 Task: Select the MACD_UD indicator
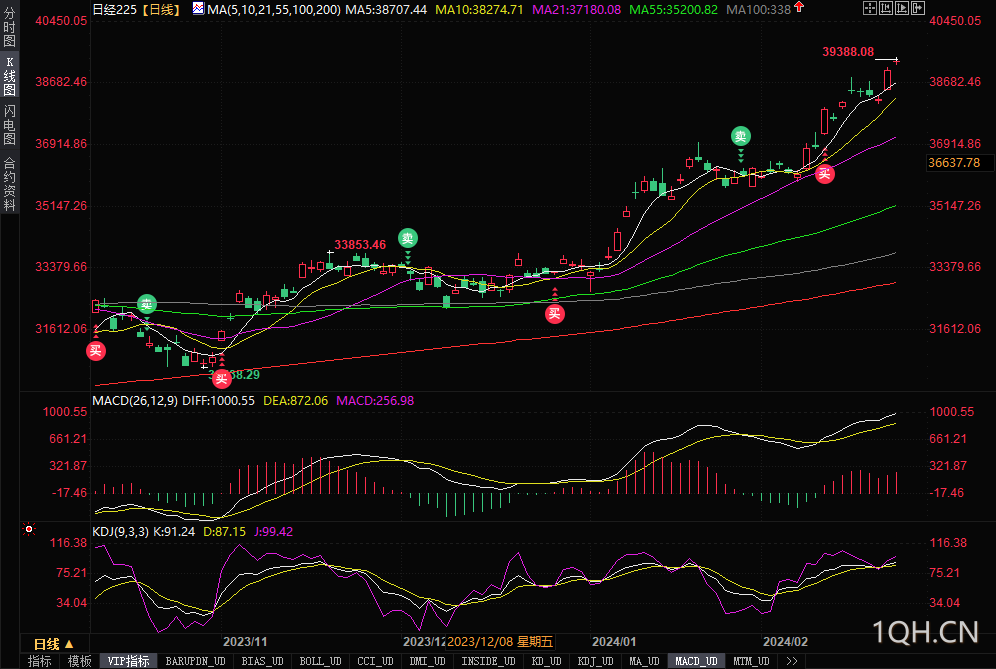tap(696, 661)
